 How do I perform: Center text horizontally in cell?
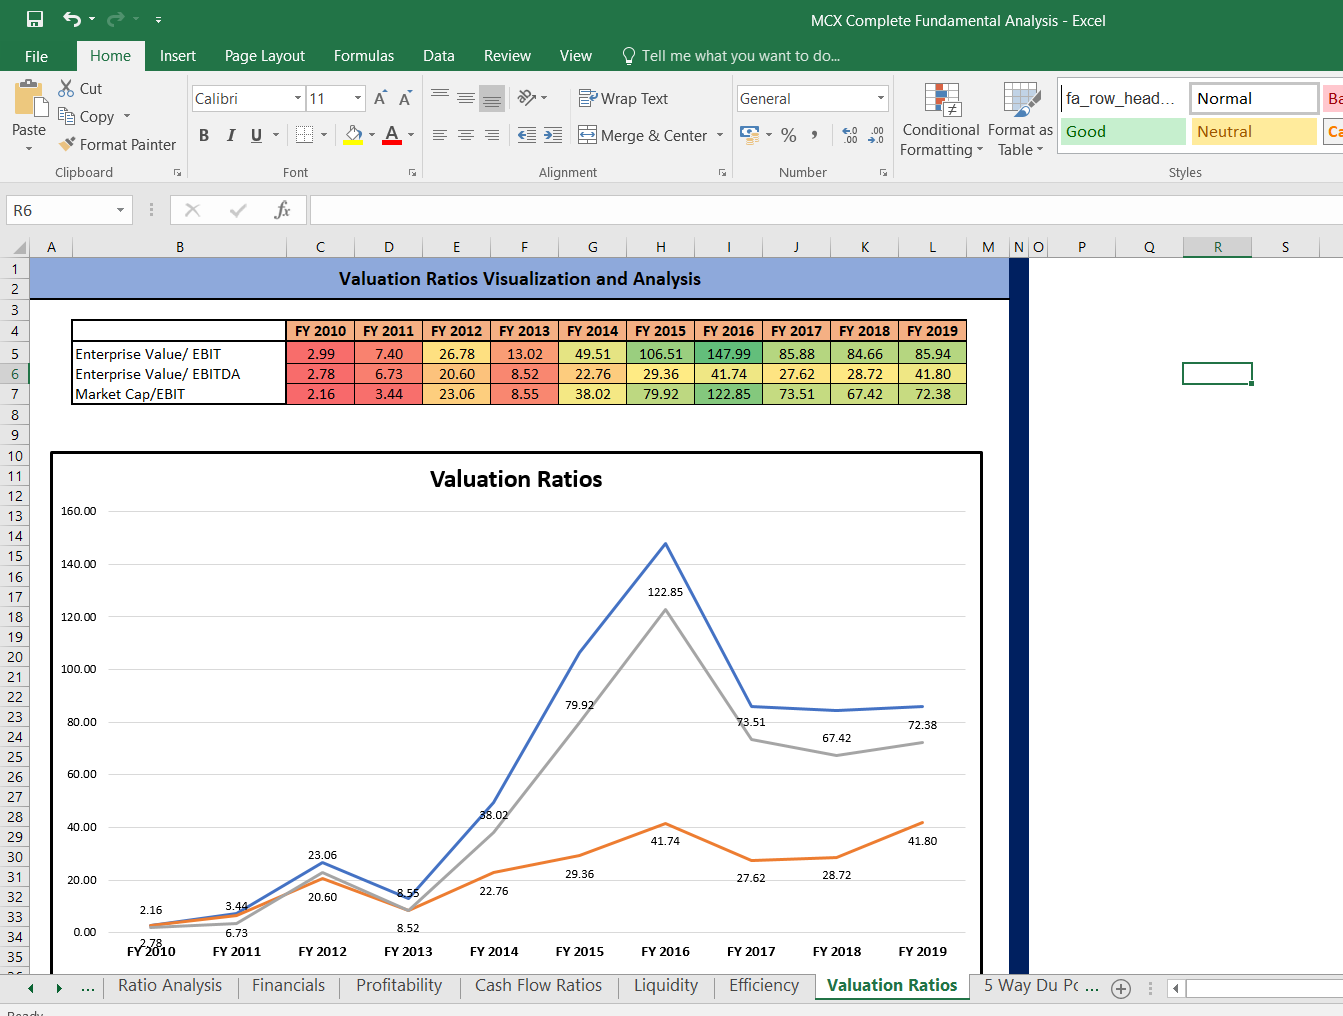click(x=466, y=134)
